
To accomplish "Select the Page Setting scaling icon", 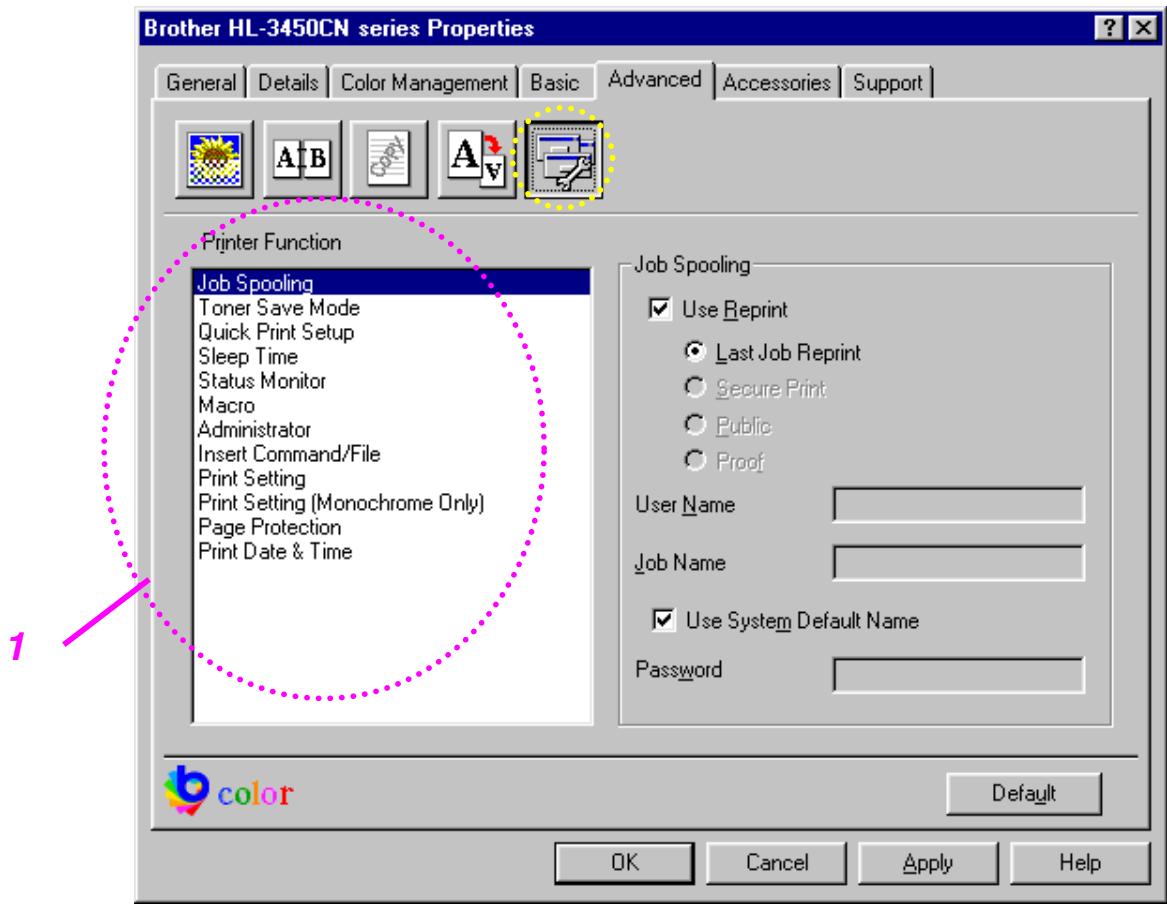I will (477, 158).
